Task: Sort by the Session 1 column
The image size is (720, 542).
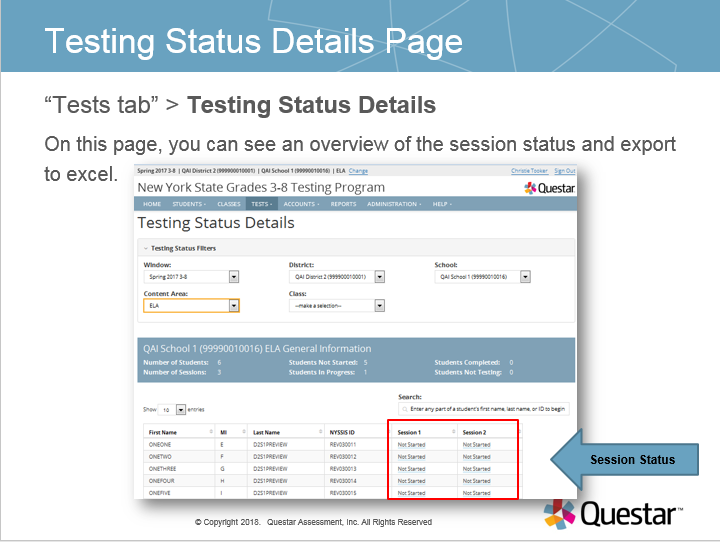Action: (x=425, y=432)
